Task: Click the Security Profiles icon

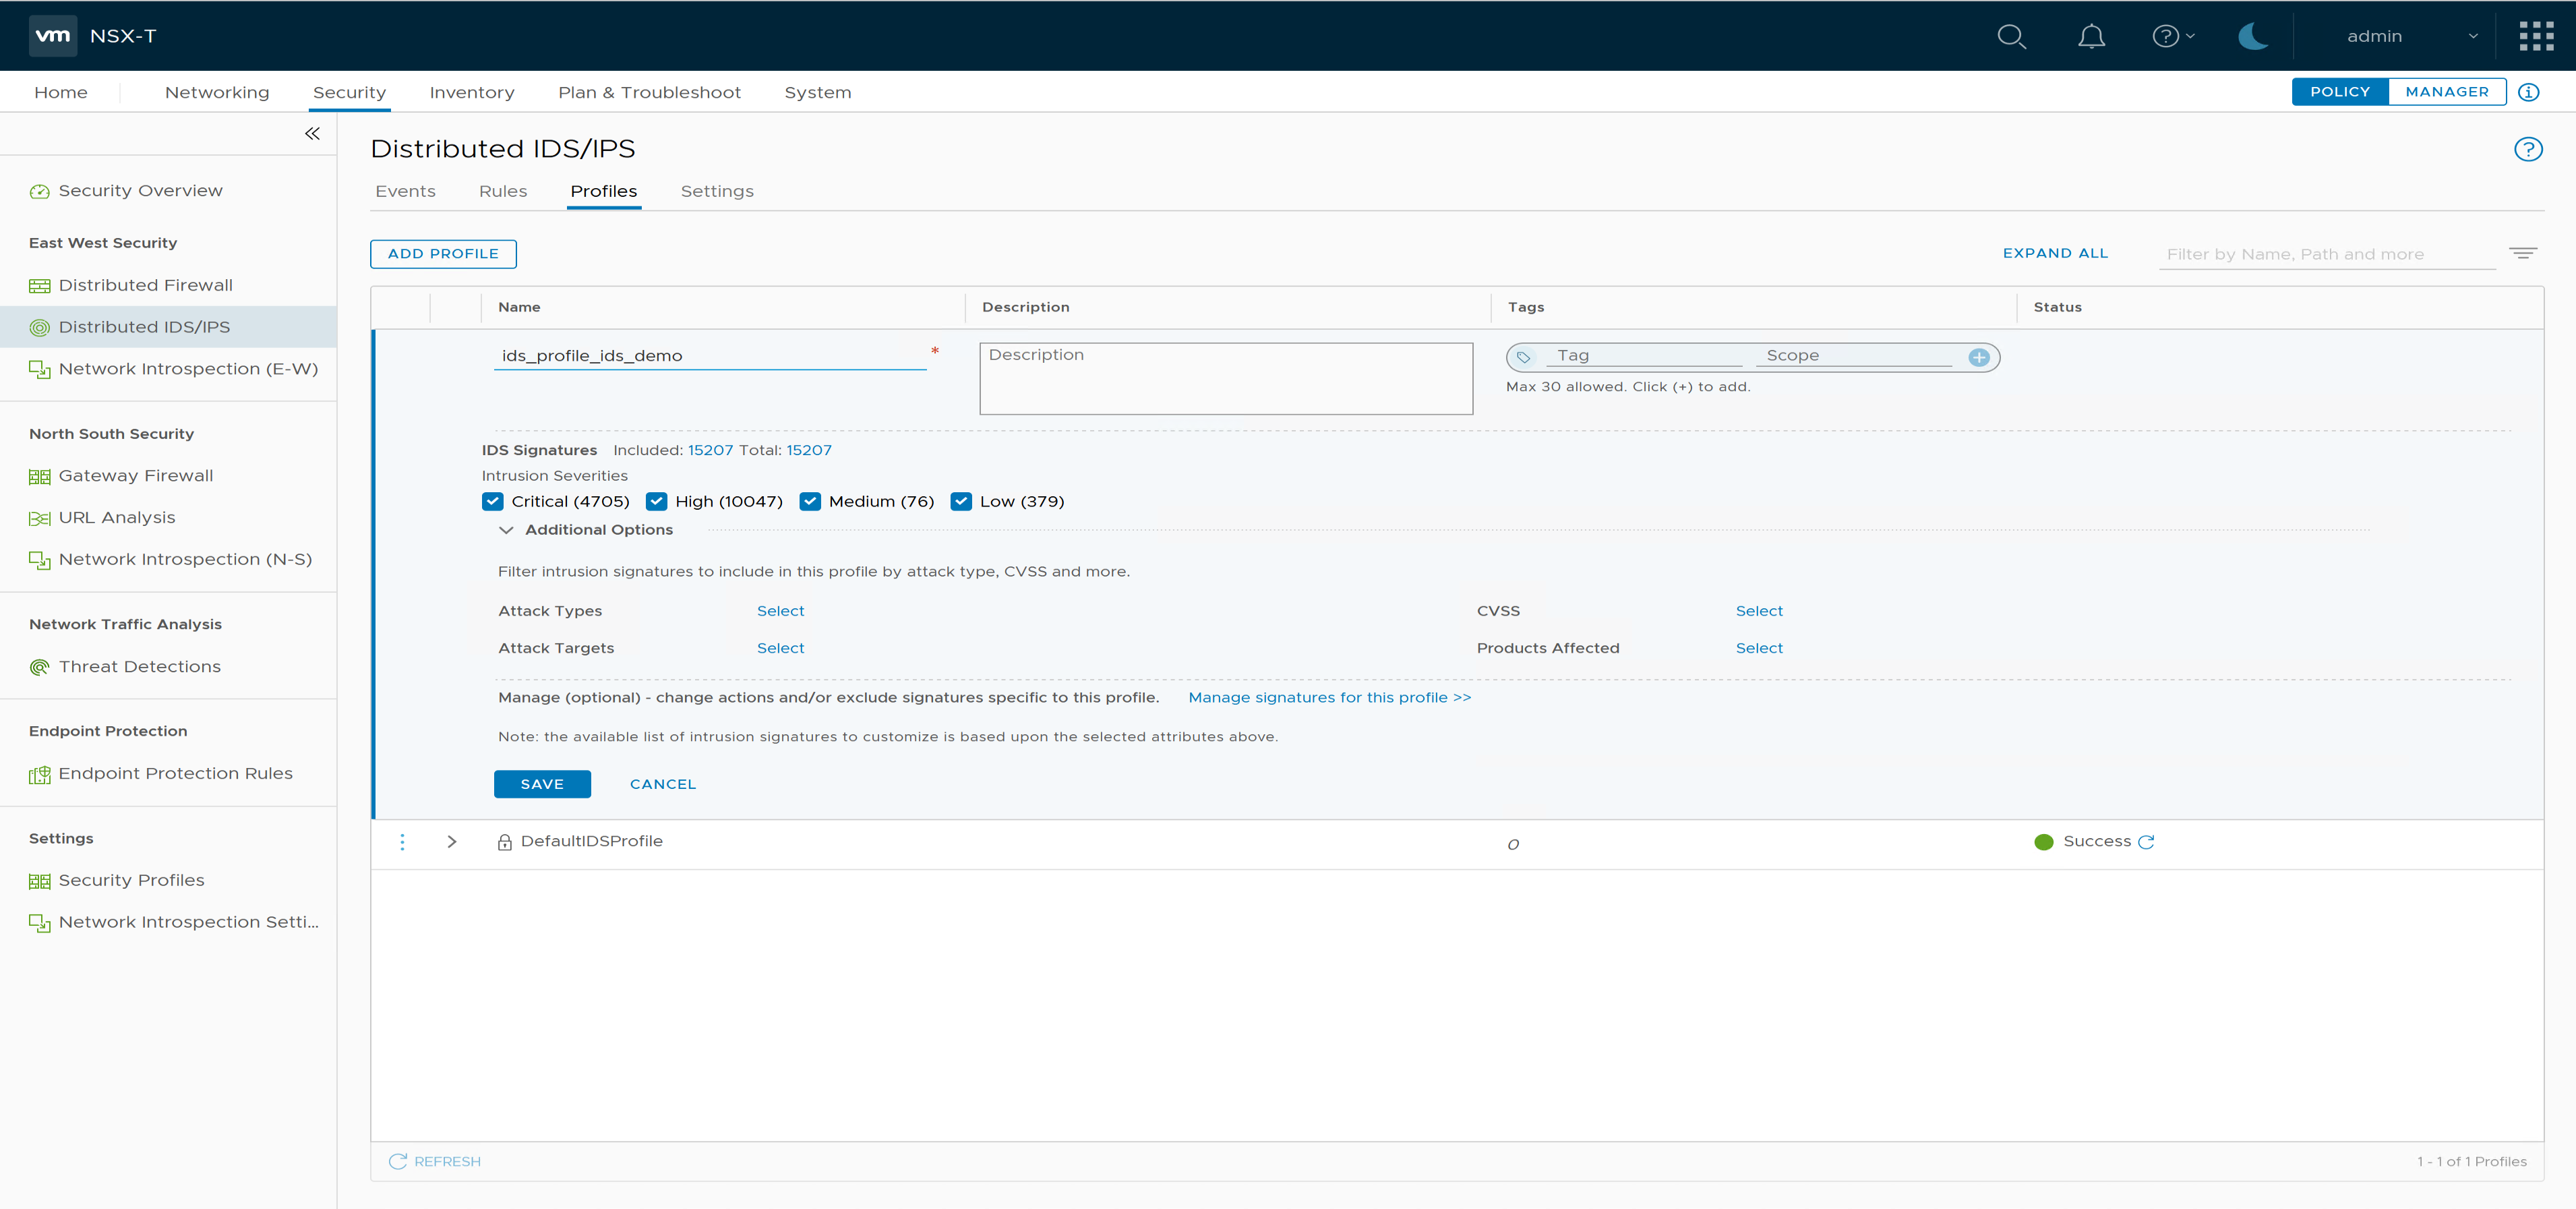Action: click(40, 881)
